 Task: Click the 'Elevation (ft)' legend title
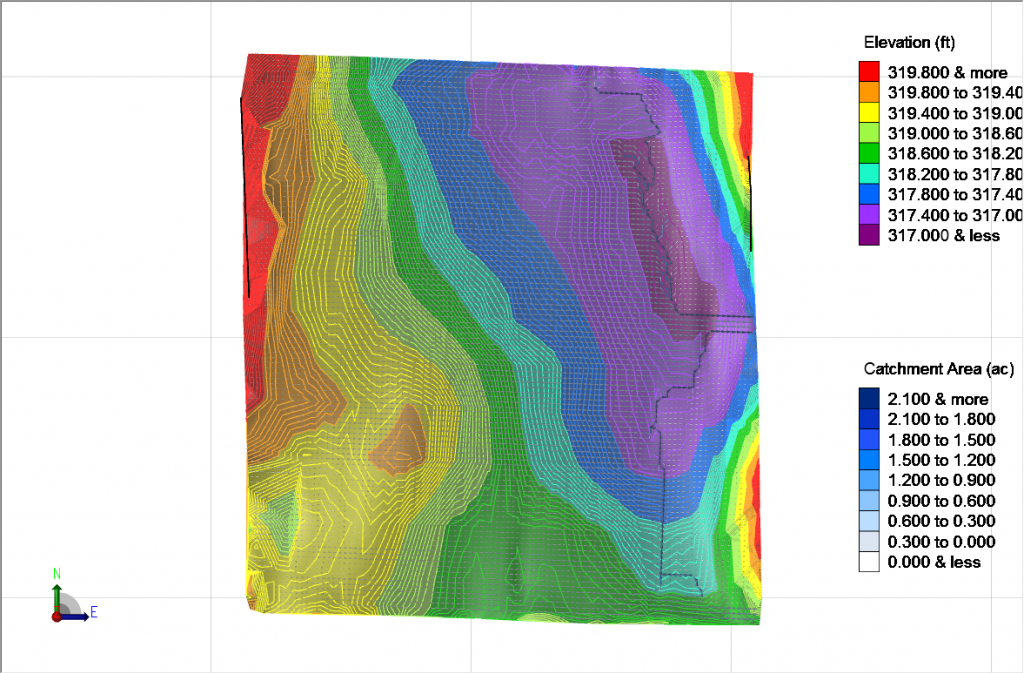(909, 43)
